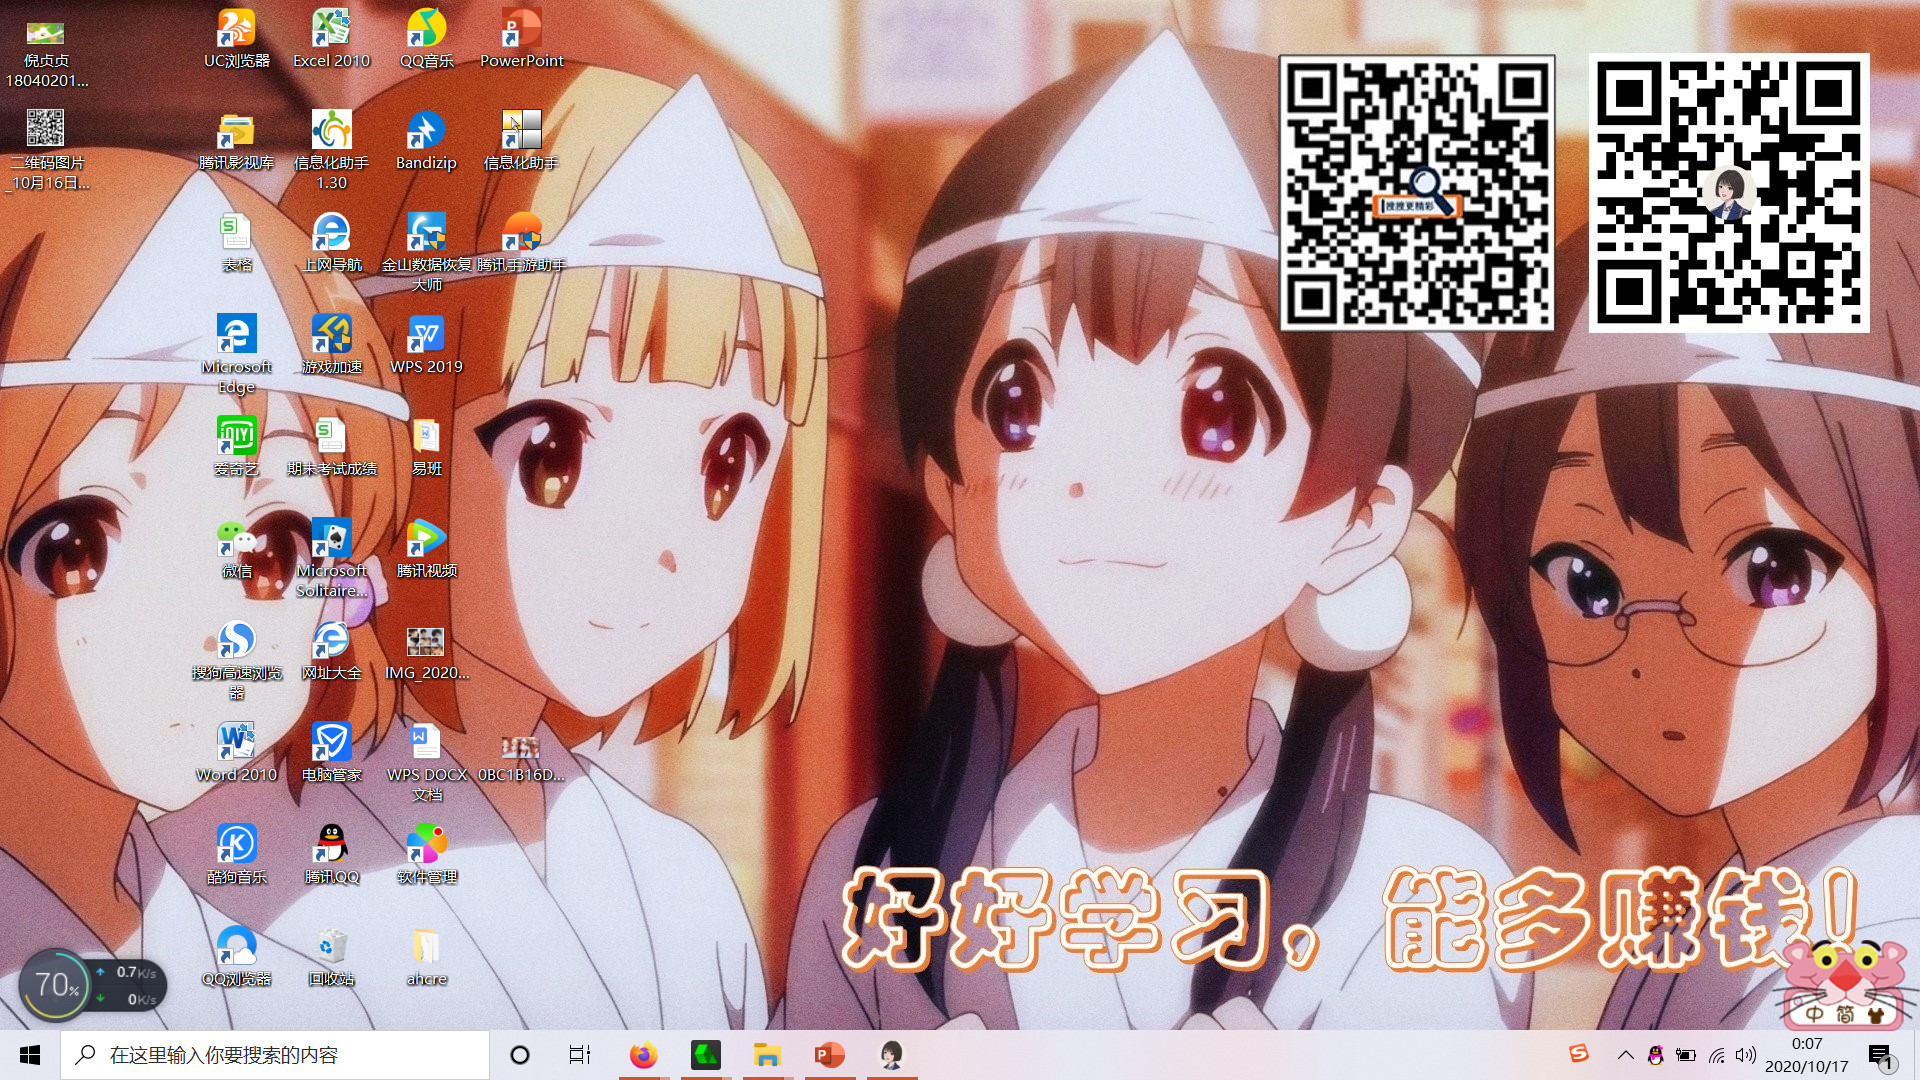Open Task View on the taskbar
The image size is (1920, 1080).
pos(580,1055)
